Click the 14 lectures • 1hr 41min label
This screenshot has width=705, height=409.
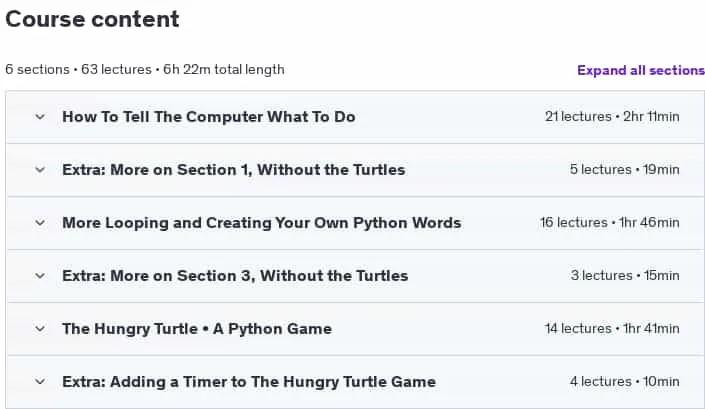point(612,329)
